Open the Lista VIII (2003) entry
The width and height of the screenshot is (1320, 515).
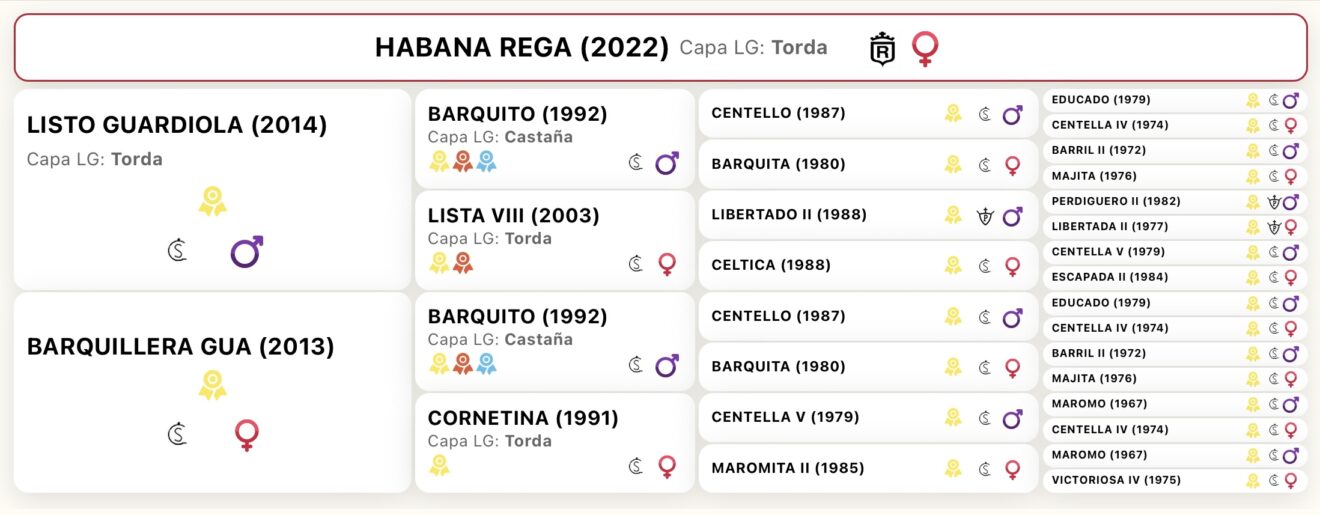[x=555, y=240]
